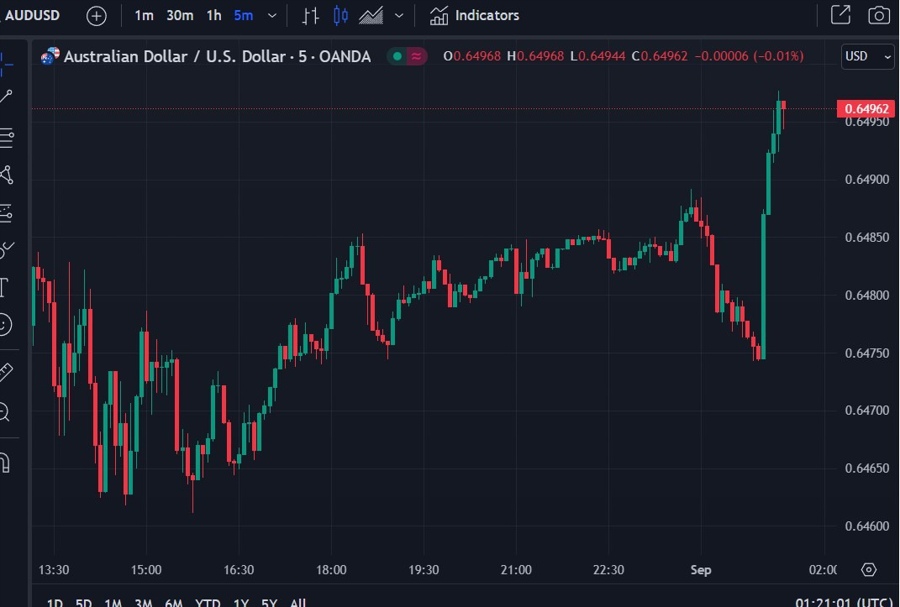The width and height of the screenshot is (900, 607).
Task: Expand the chart type dropdown chevron
Action: pos(399,15)
